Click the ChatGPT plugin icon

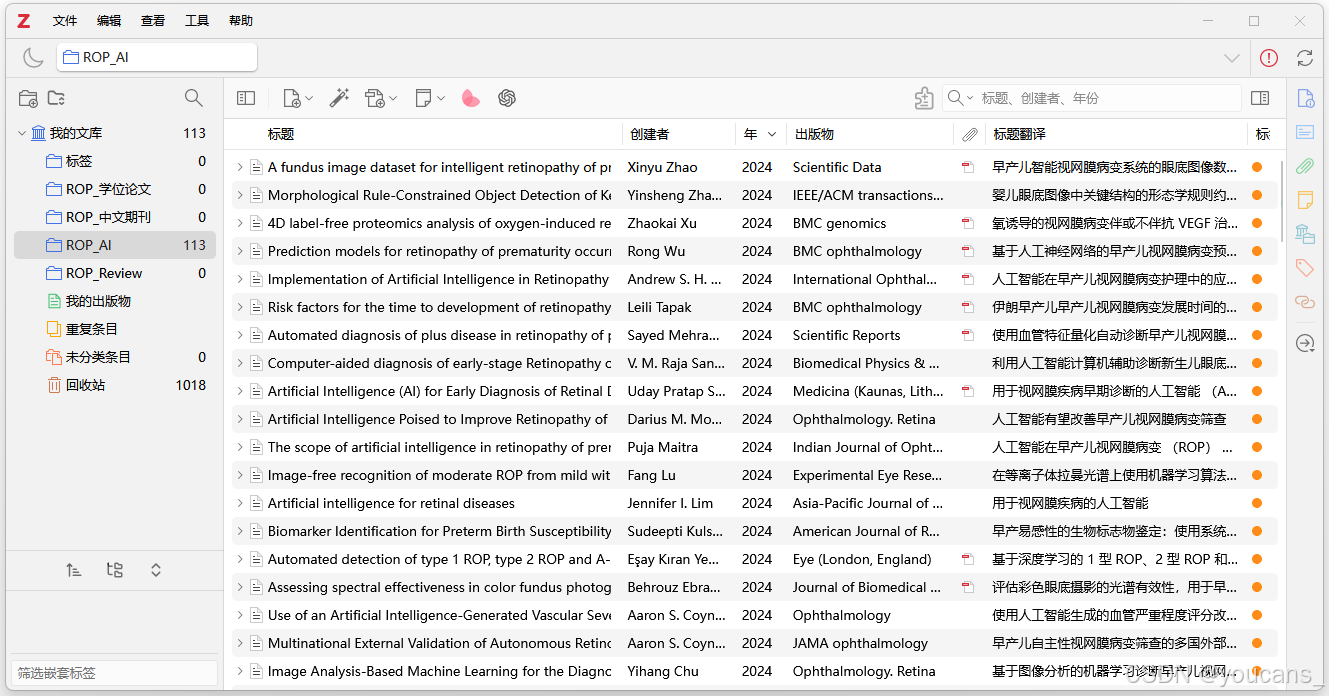tap(507, 98)
